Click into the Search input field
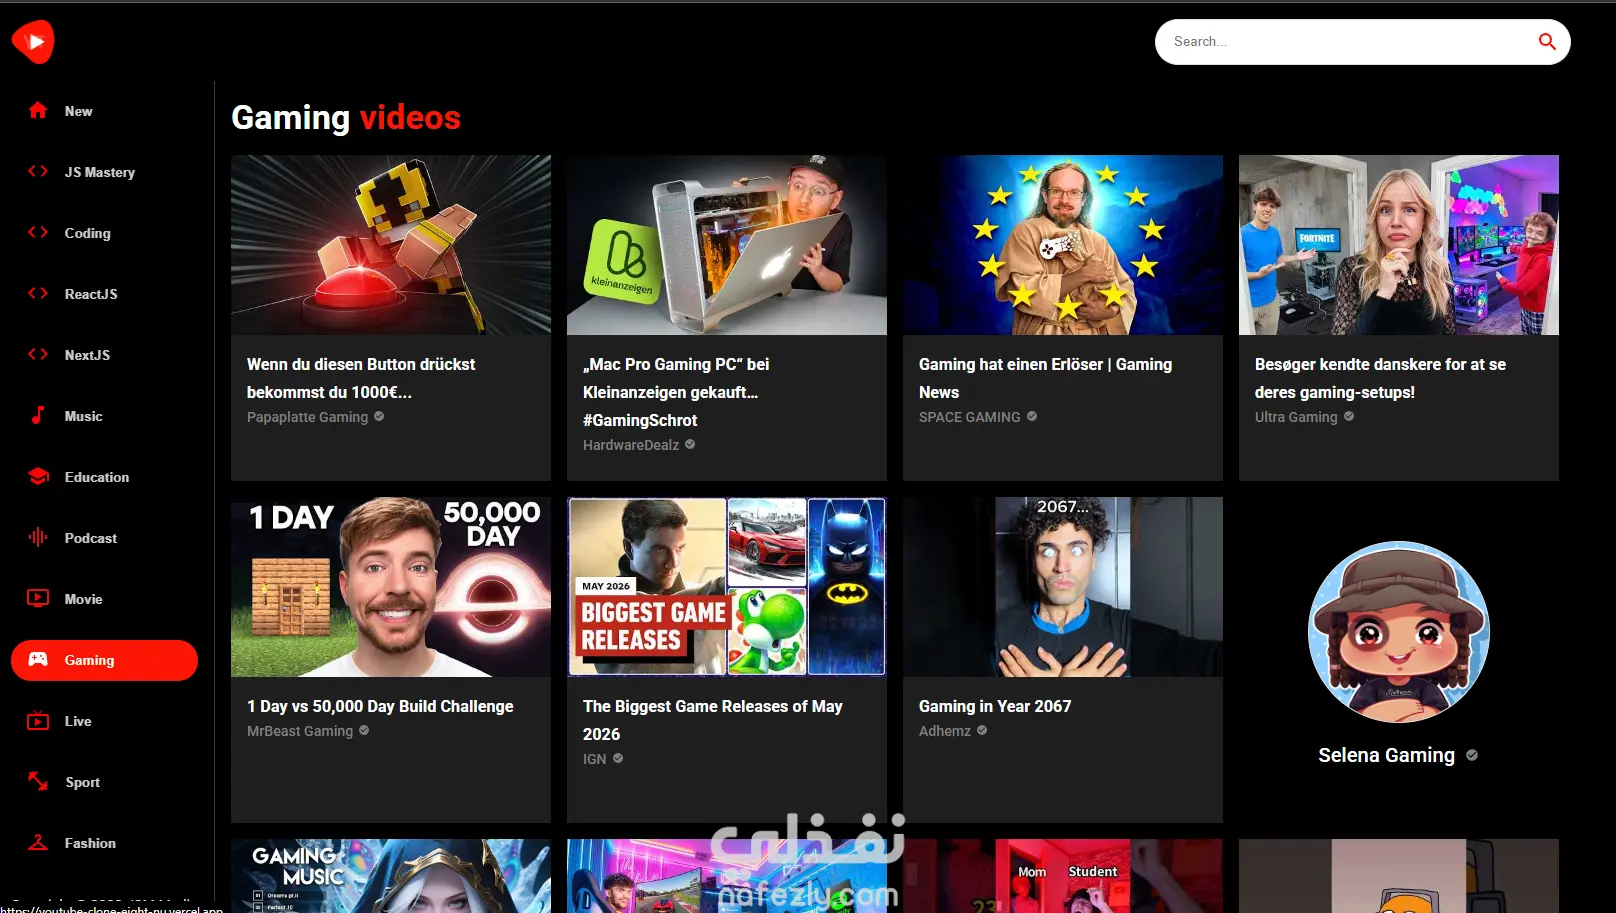This screenshot has width=1616, height=913. [1345, 42]
